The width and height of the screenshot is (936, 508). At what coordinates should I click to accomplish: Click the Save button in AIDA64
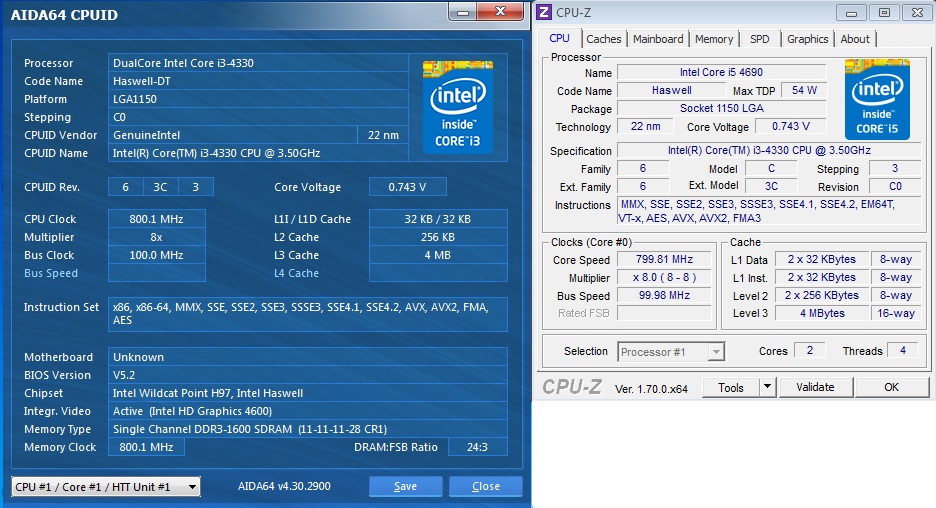pos(405,486)
